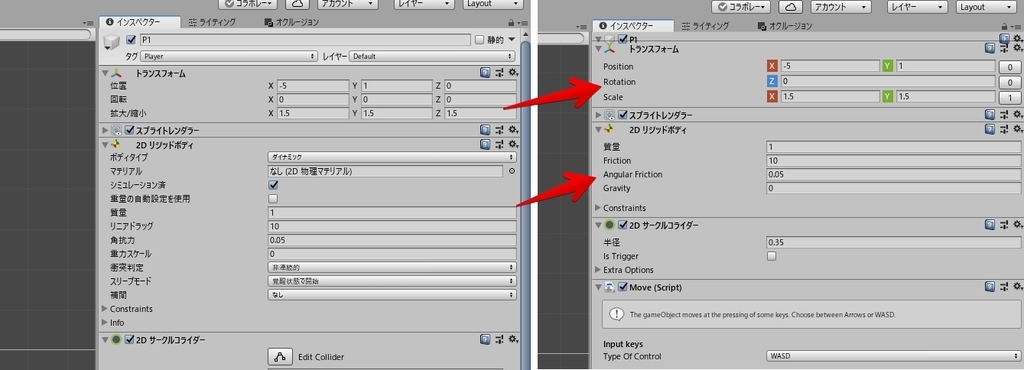1024x370 pixels.
Task: Open the 補間 なし dropdown
Action: (x=392, y=294)
